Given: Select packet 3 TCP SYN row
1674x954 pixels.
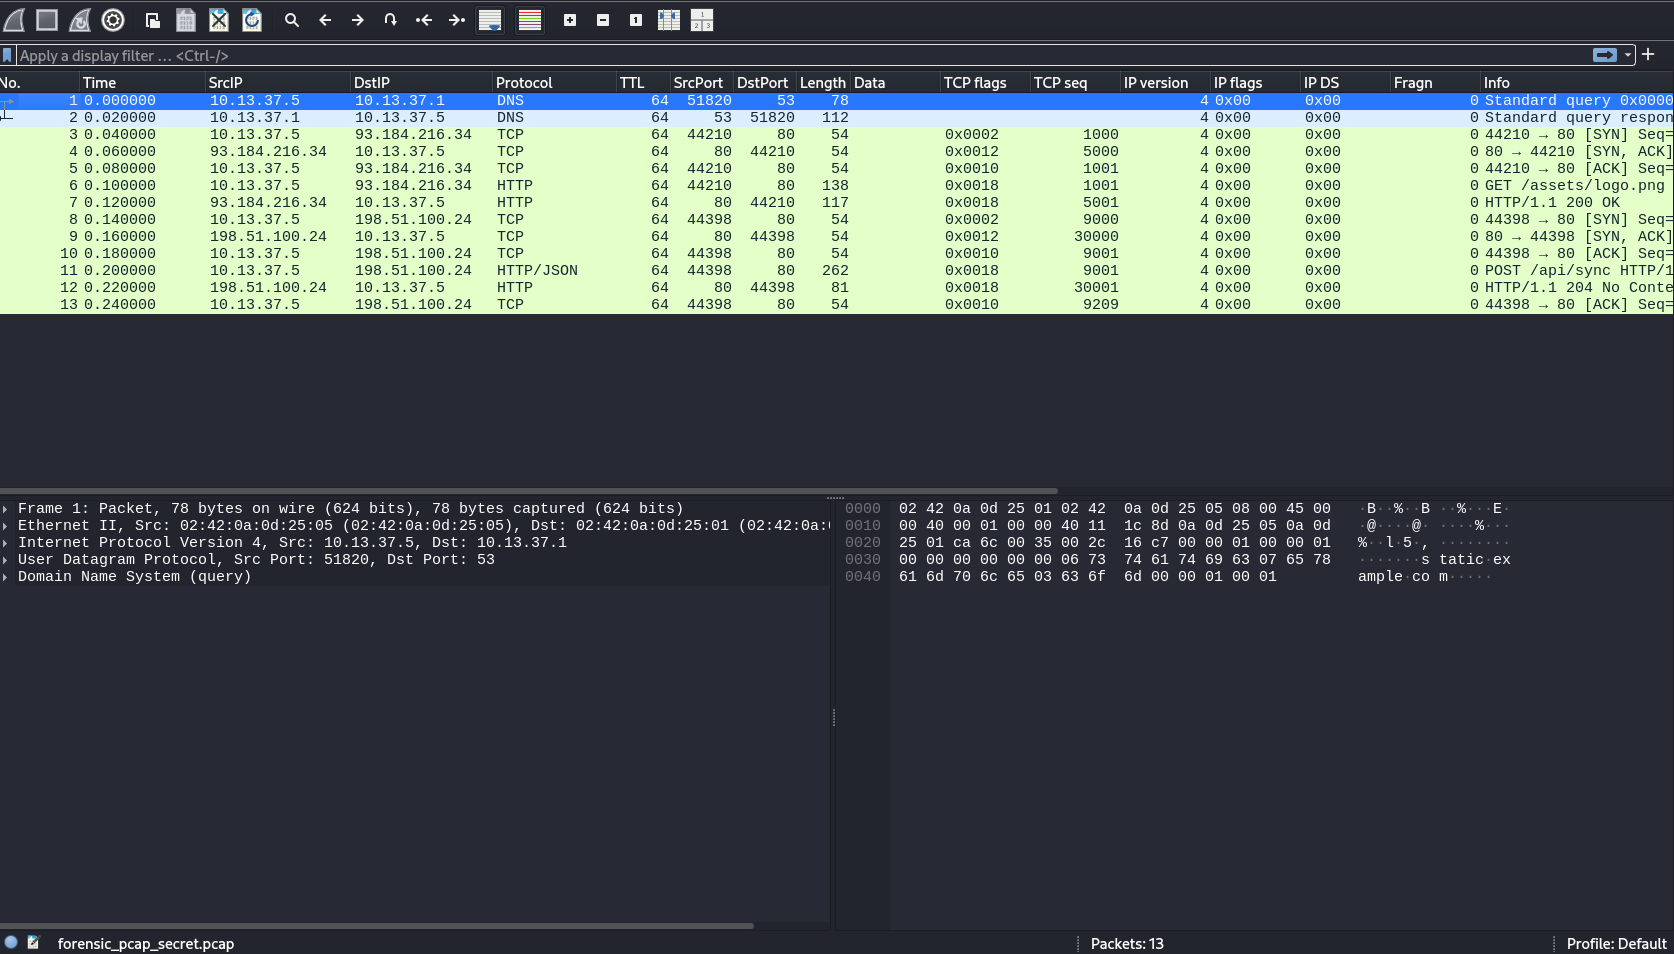Looking at the screenshot, I should (x=837, y=135).
